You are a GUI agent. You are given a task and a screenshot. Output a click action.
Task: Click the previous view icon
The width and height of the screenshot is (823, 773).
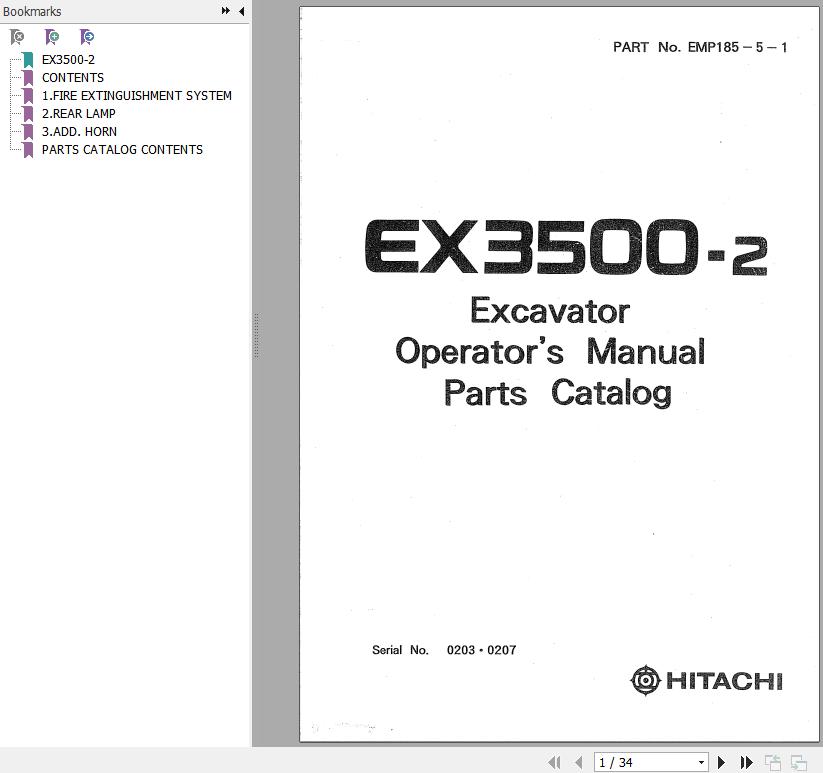[x=772, y=763]
